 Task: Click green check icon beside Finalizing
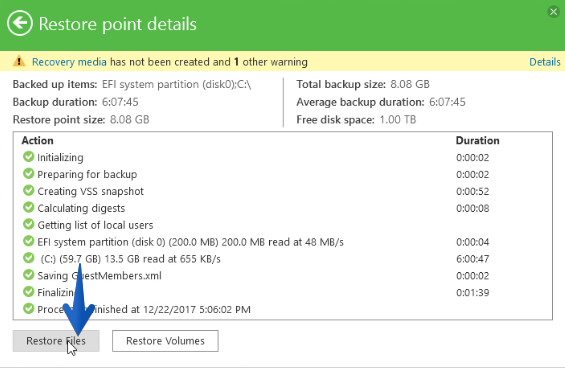click(x=28, y=292)
